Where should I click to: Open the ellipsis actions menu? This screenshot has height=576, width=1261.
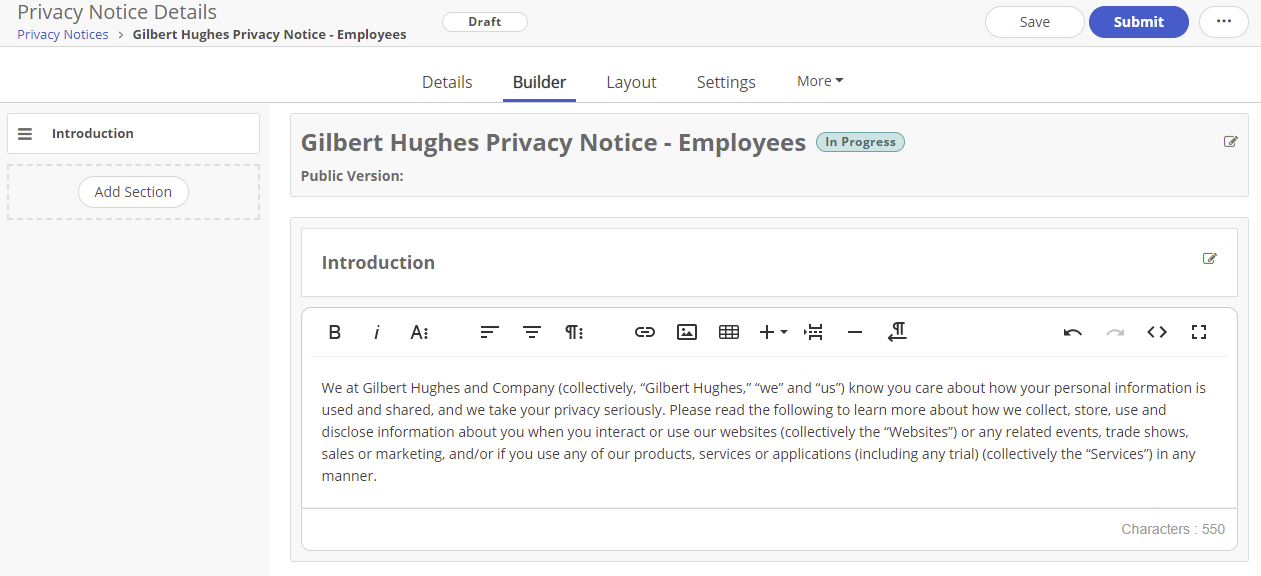click(x=1224, y=21)
